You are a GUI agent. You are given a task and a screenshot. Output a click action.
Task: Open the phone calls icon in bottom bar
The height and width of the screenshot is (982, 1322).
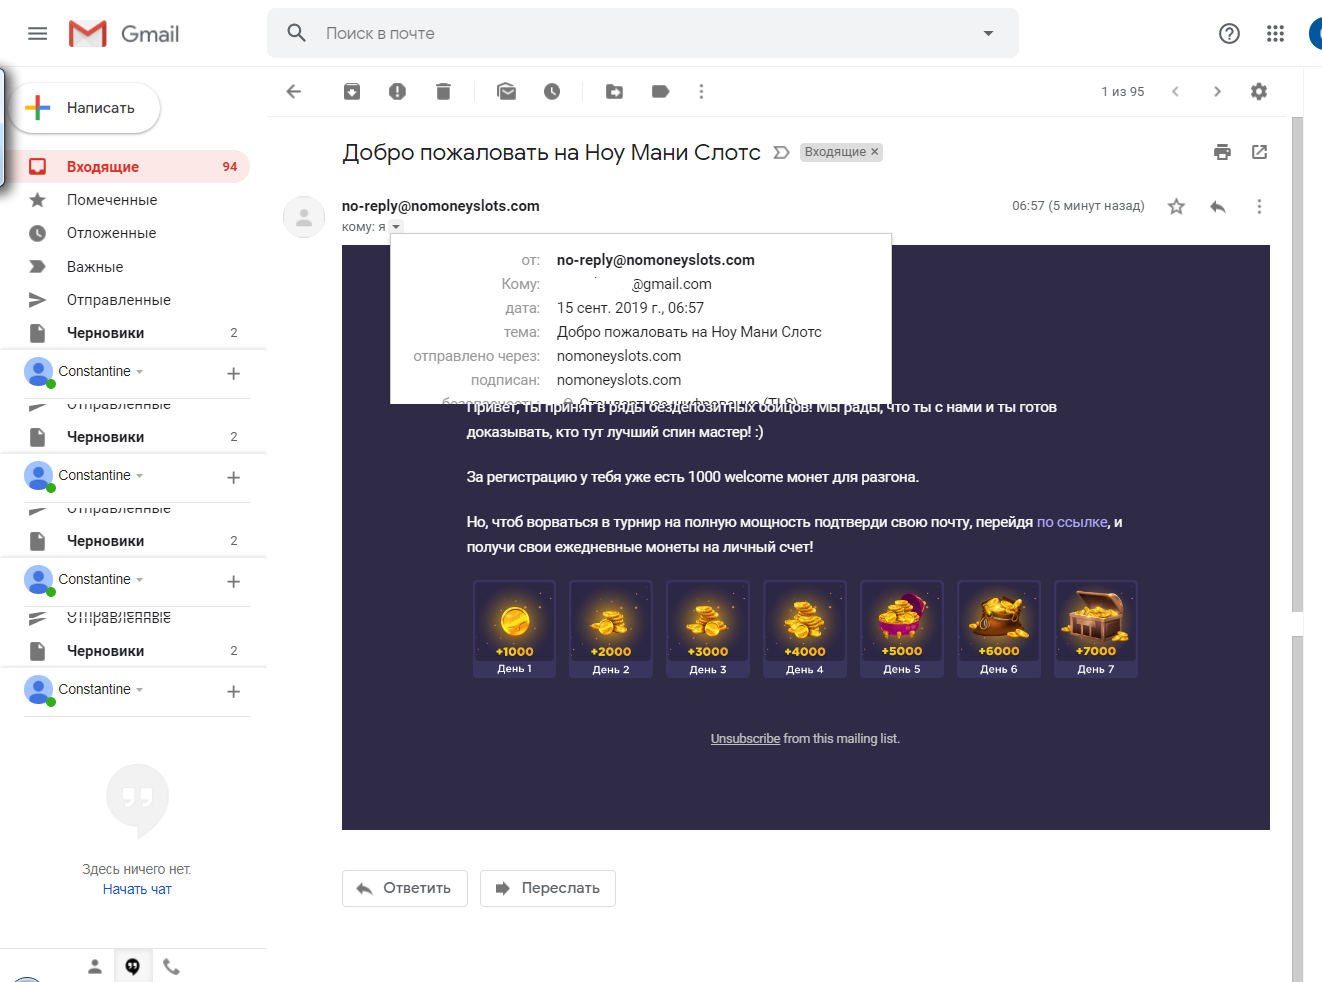click(x=172, y=966)
